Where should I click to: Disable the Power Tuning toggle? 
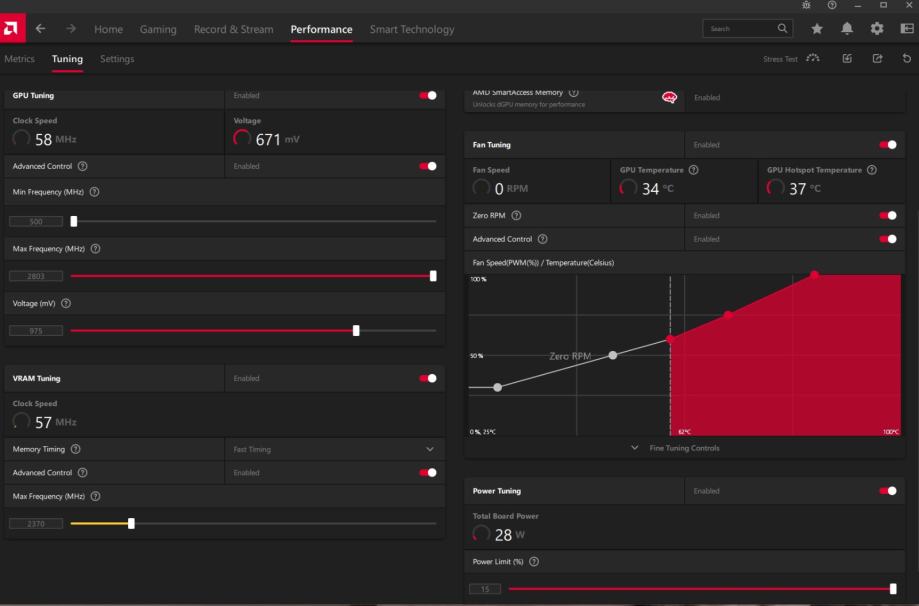pyautogui.click(x=887, y=491)
